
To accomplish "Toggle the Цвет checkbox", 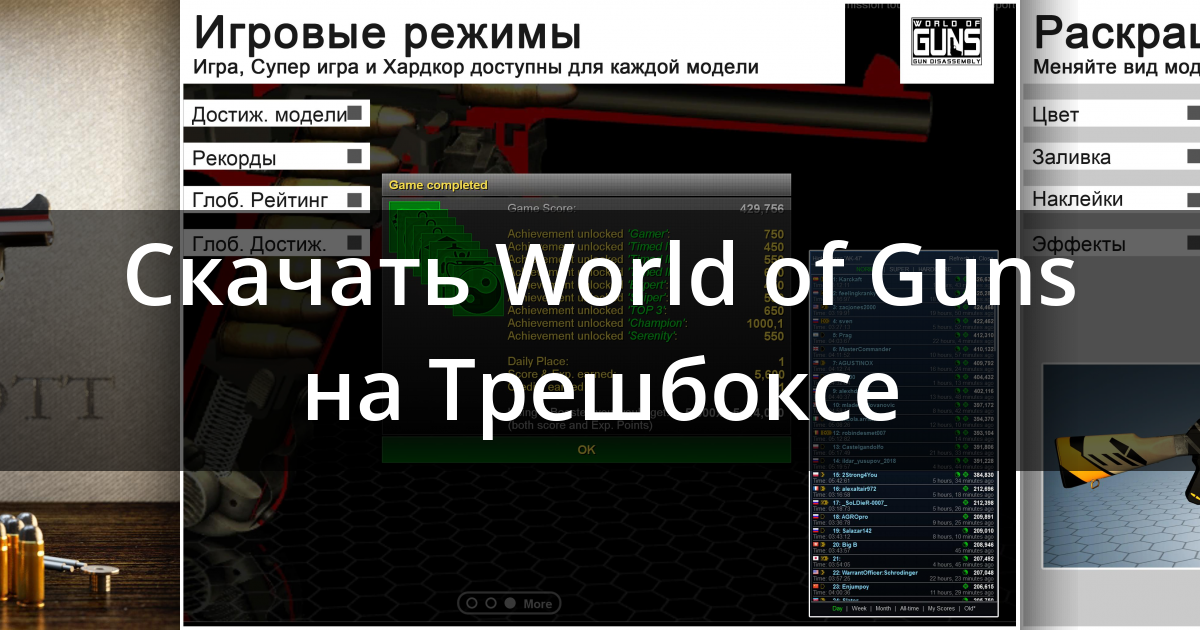I will click(1193, 113).
